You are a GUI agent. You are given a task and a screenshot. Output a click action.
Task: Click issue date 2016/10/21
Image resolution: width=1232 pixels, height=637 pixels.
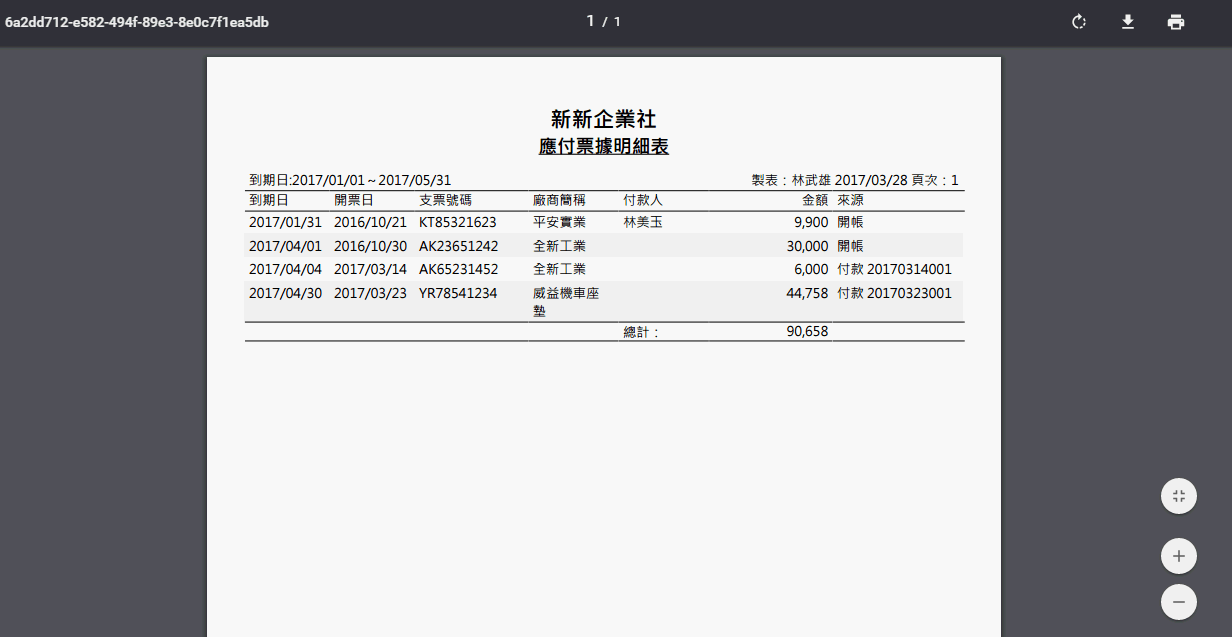point(371,222)
